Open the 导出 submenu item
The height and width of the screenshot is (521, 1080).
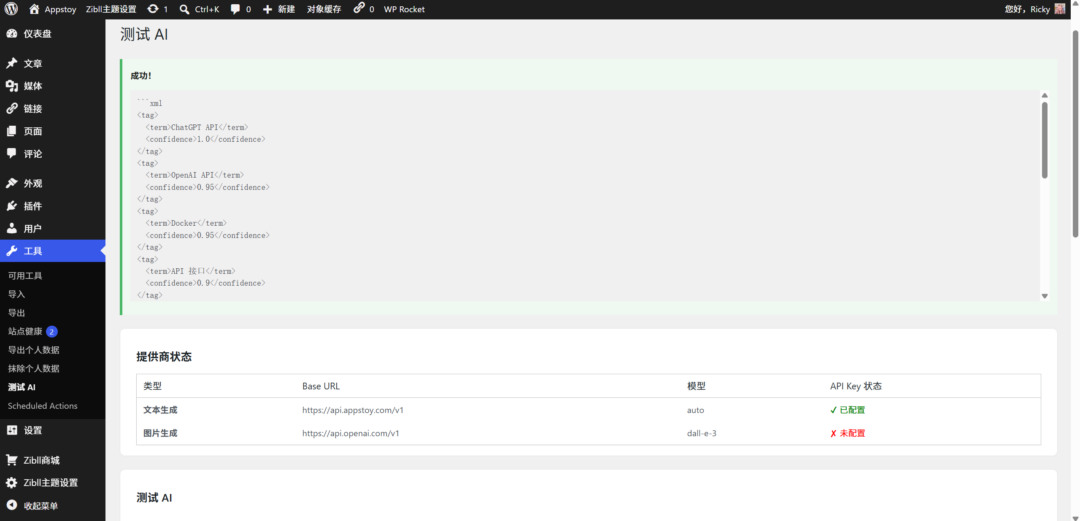(17, 313)
